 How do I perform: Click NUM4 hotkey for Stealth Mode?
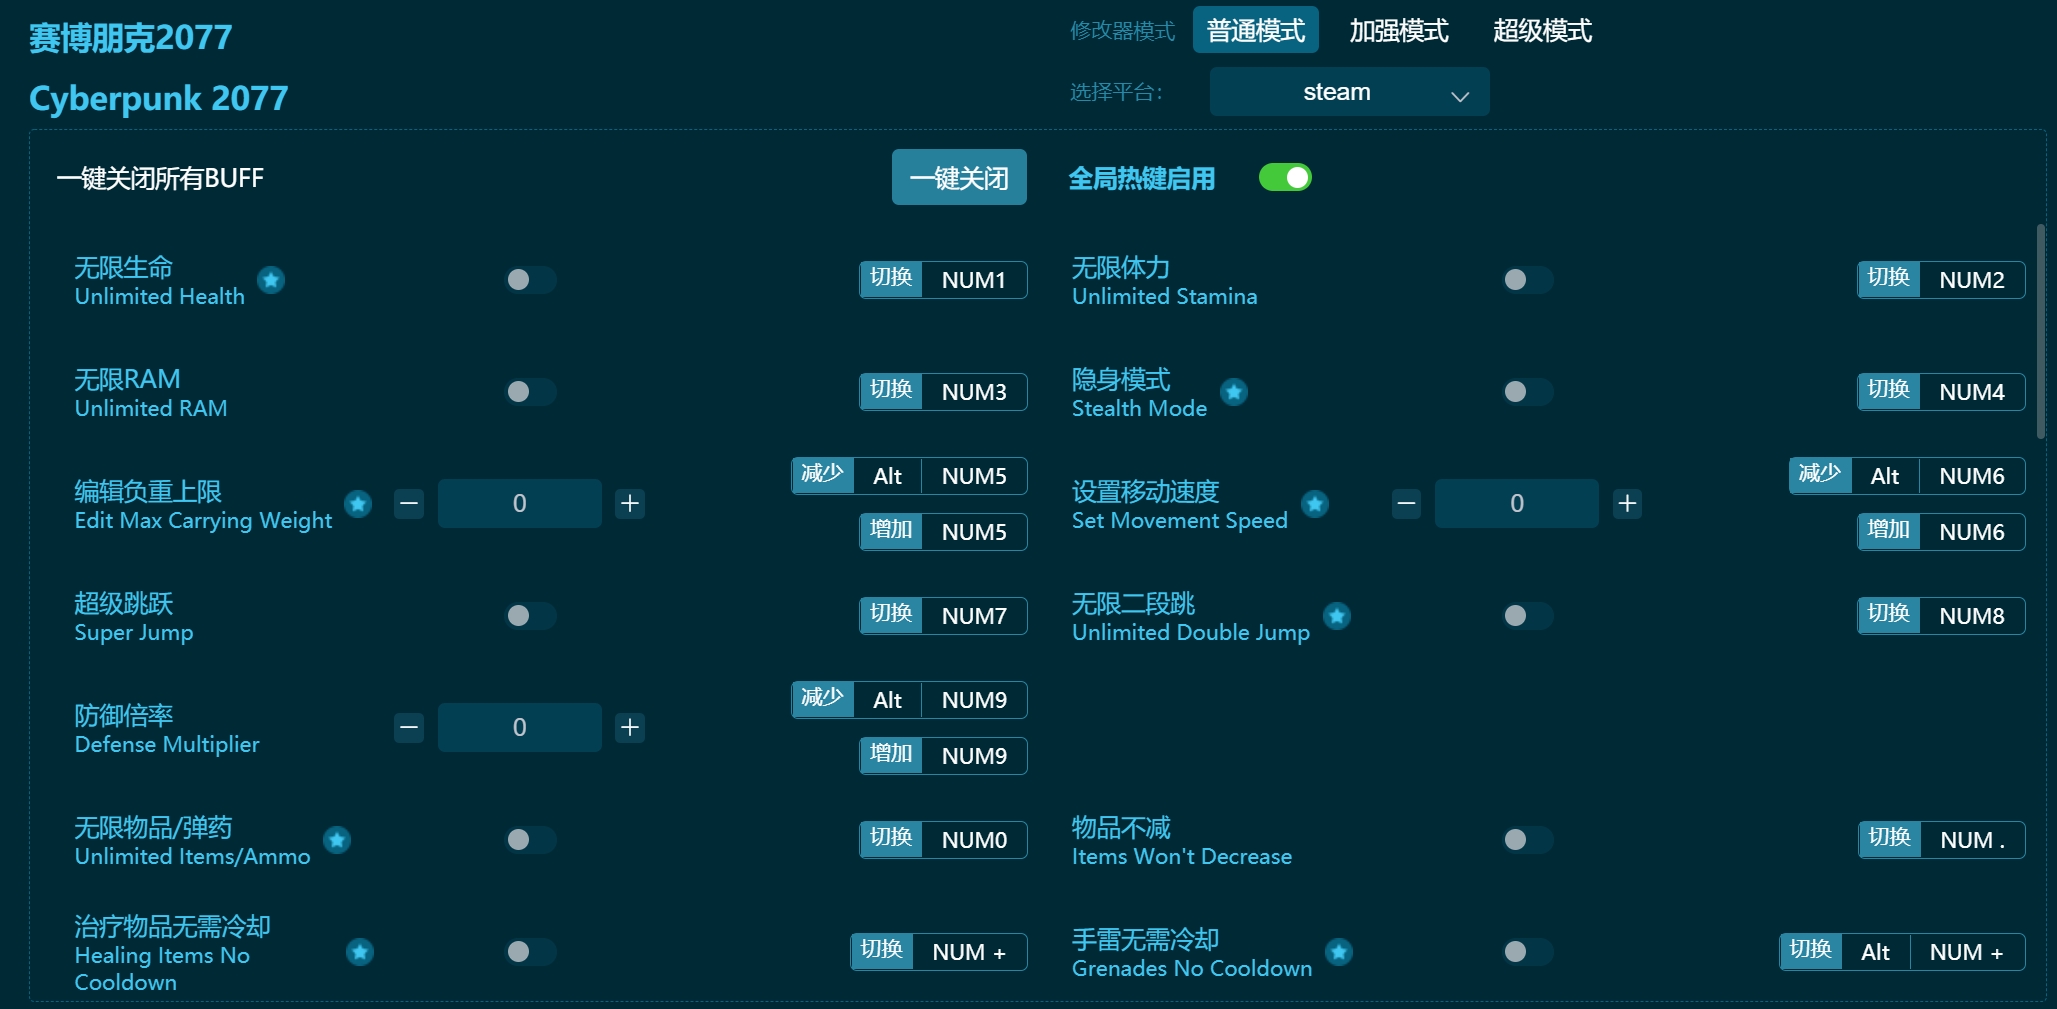click(x=1941, y=392)
